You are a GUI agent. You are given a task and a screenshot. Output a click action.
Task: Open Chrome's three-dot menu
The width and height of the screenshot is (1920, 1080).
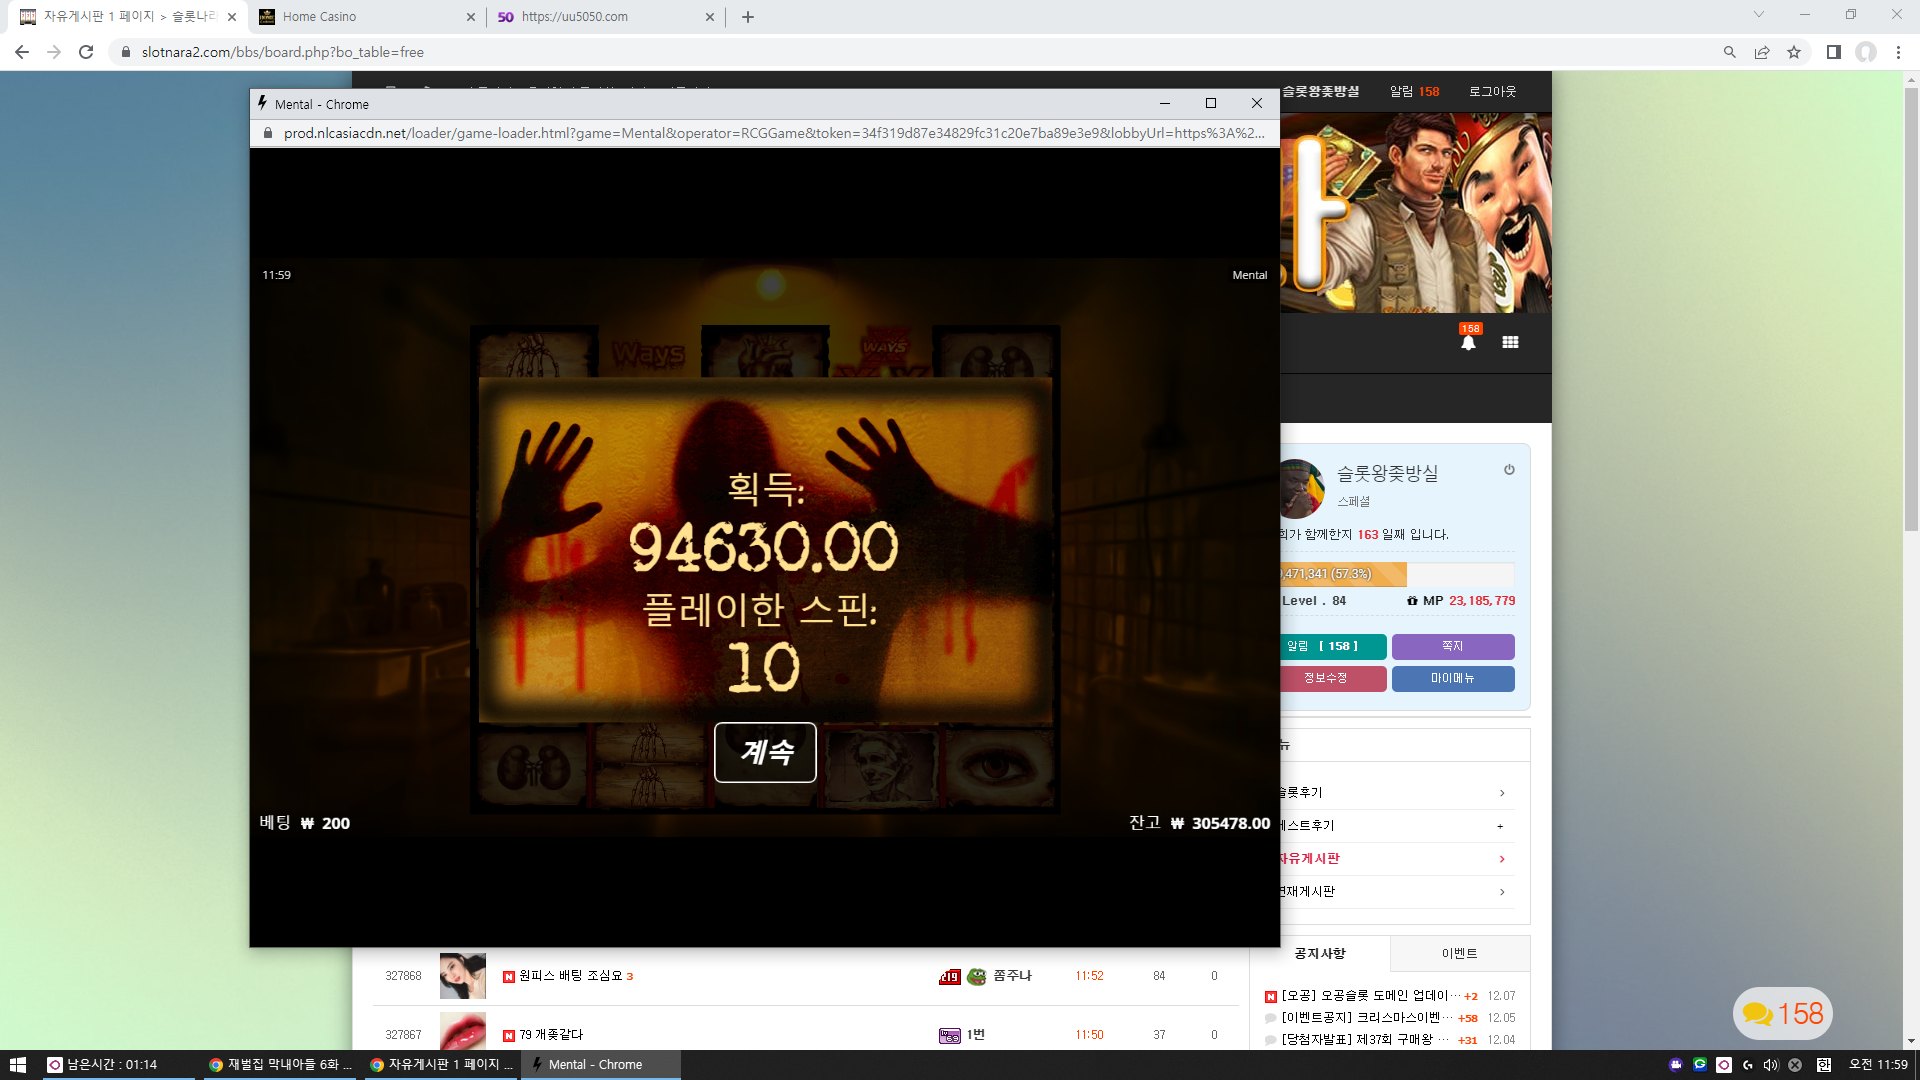(x=1898, y=52)
